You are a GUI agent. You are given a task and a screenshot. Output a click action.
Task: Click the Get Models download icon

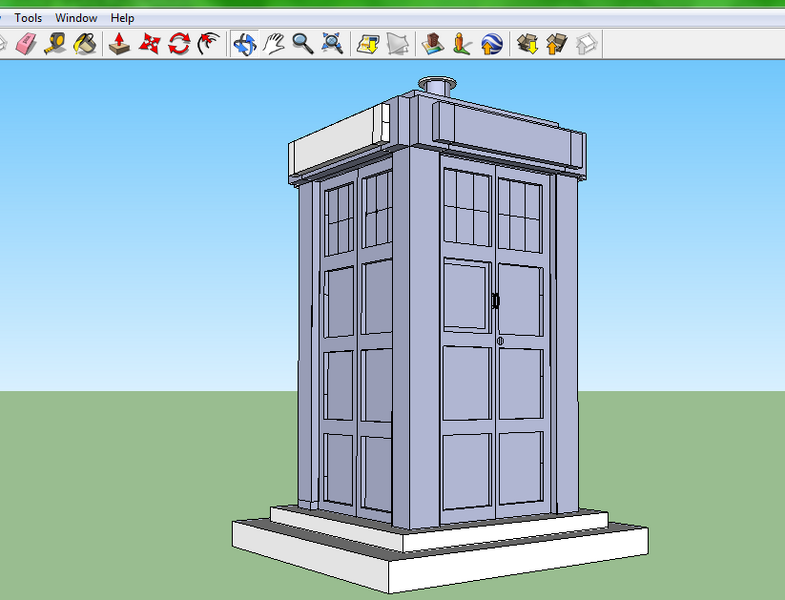click(x=527, y=44)
